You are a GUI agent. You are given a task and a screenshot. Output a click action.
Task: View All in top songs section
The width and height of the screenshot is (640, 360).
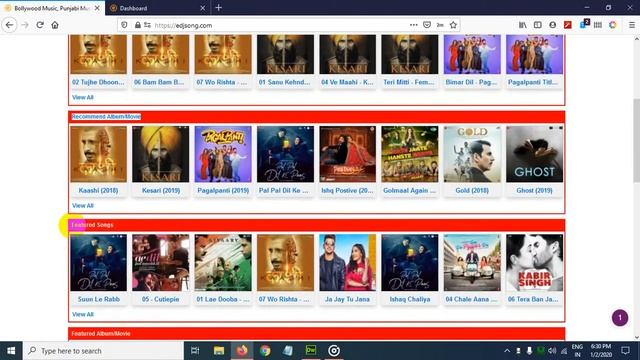click(82, 97)
